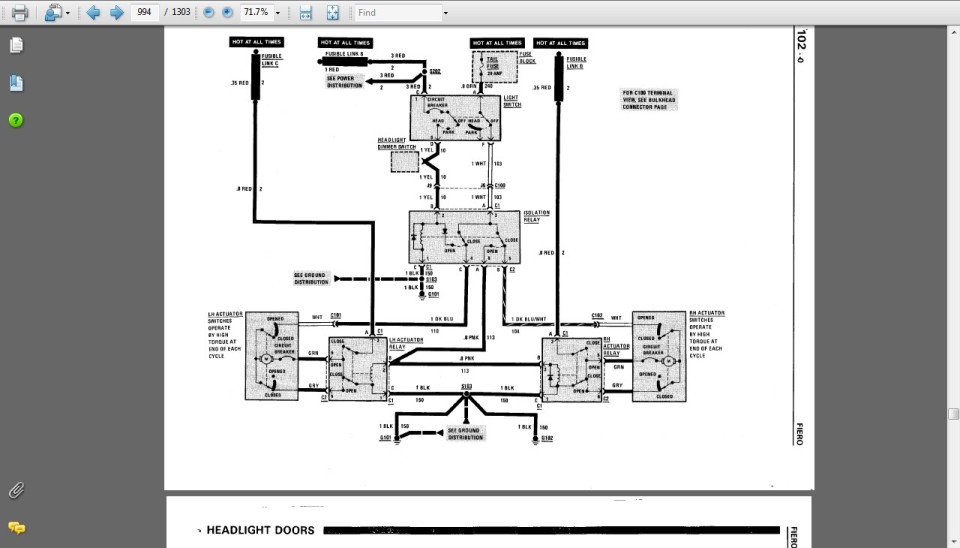The image size is (960, 548).
Task: Click the fit full page icon
Action: (x=332, y=12)
